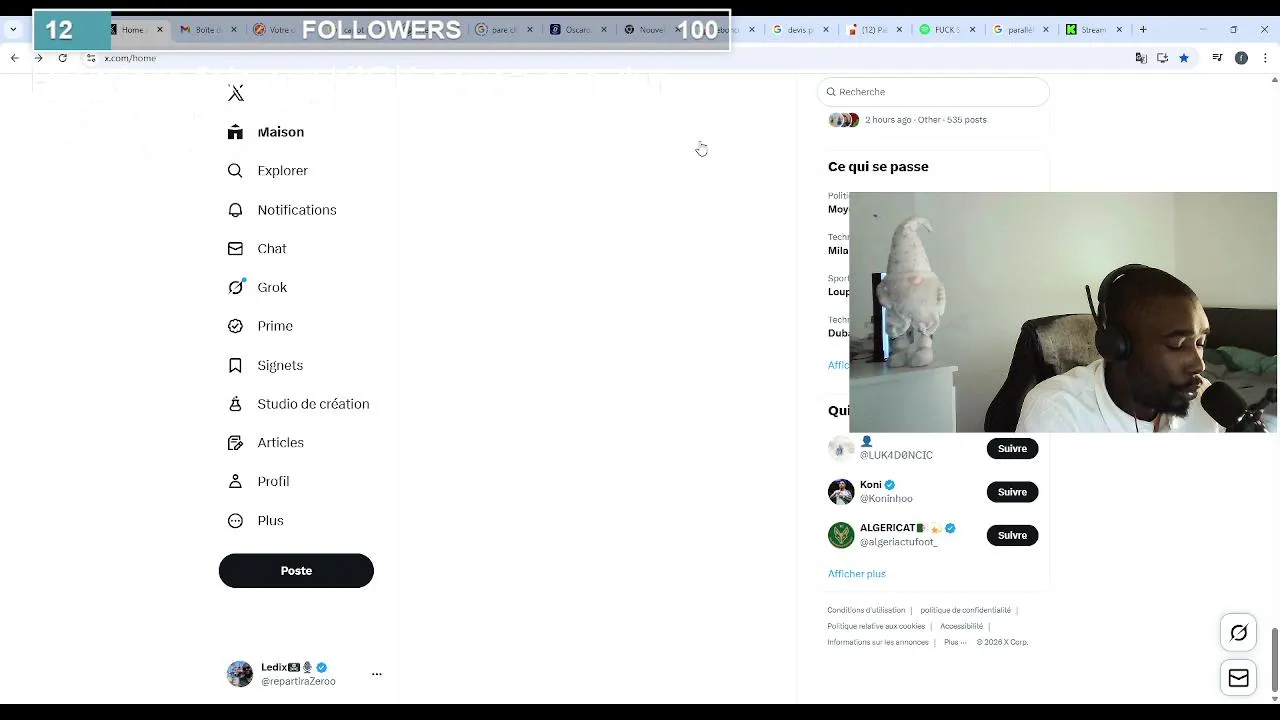Click Afficher plus link under suggestions

point(857,574)
